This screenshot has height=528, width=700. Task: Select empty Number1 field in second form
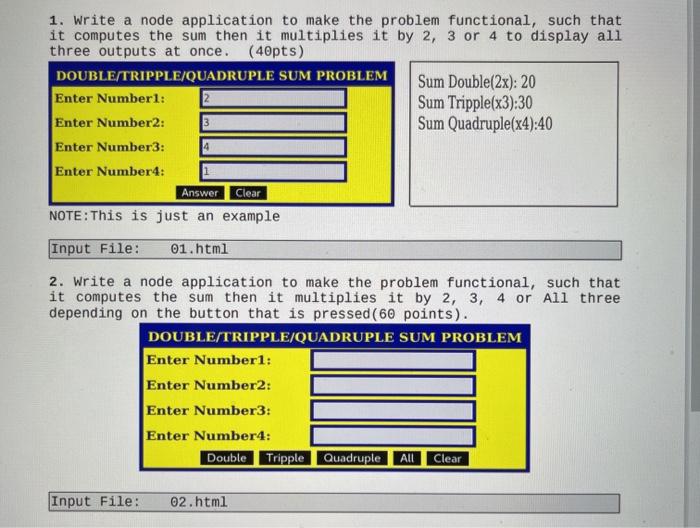pyautogui.click(x=393, y=360)
